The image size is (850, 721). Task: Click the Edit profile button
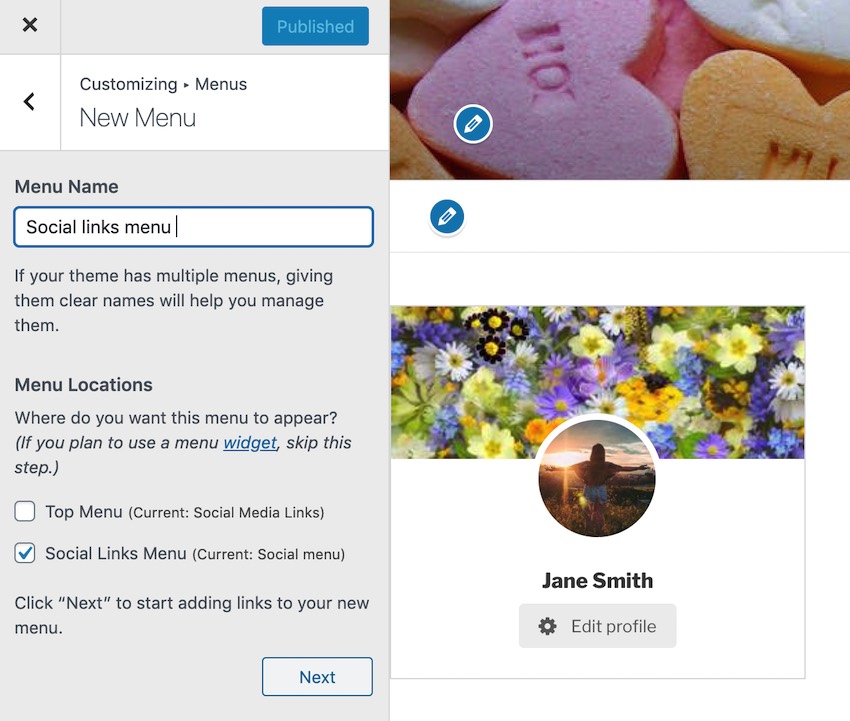pos(597,625)
